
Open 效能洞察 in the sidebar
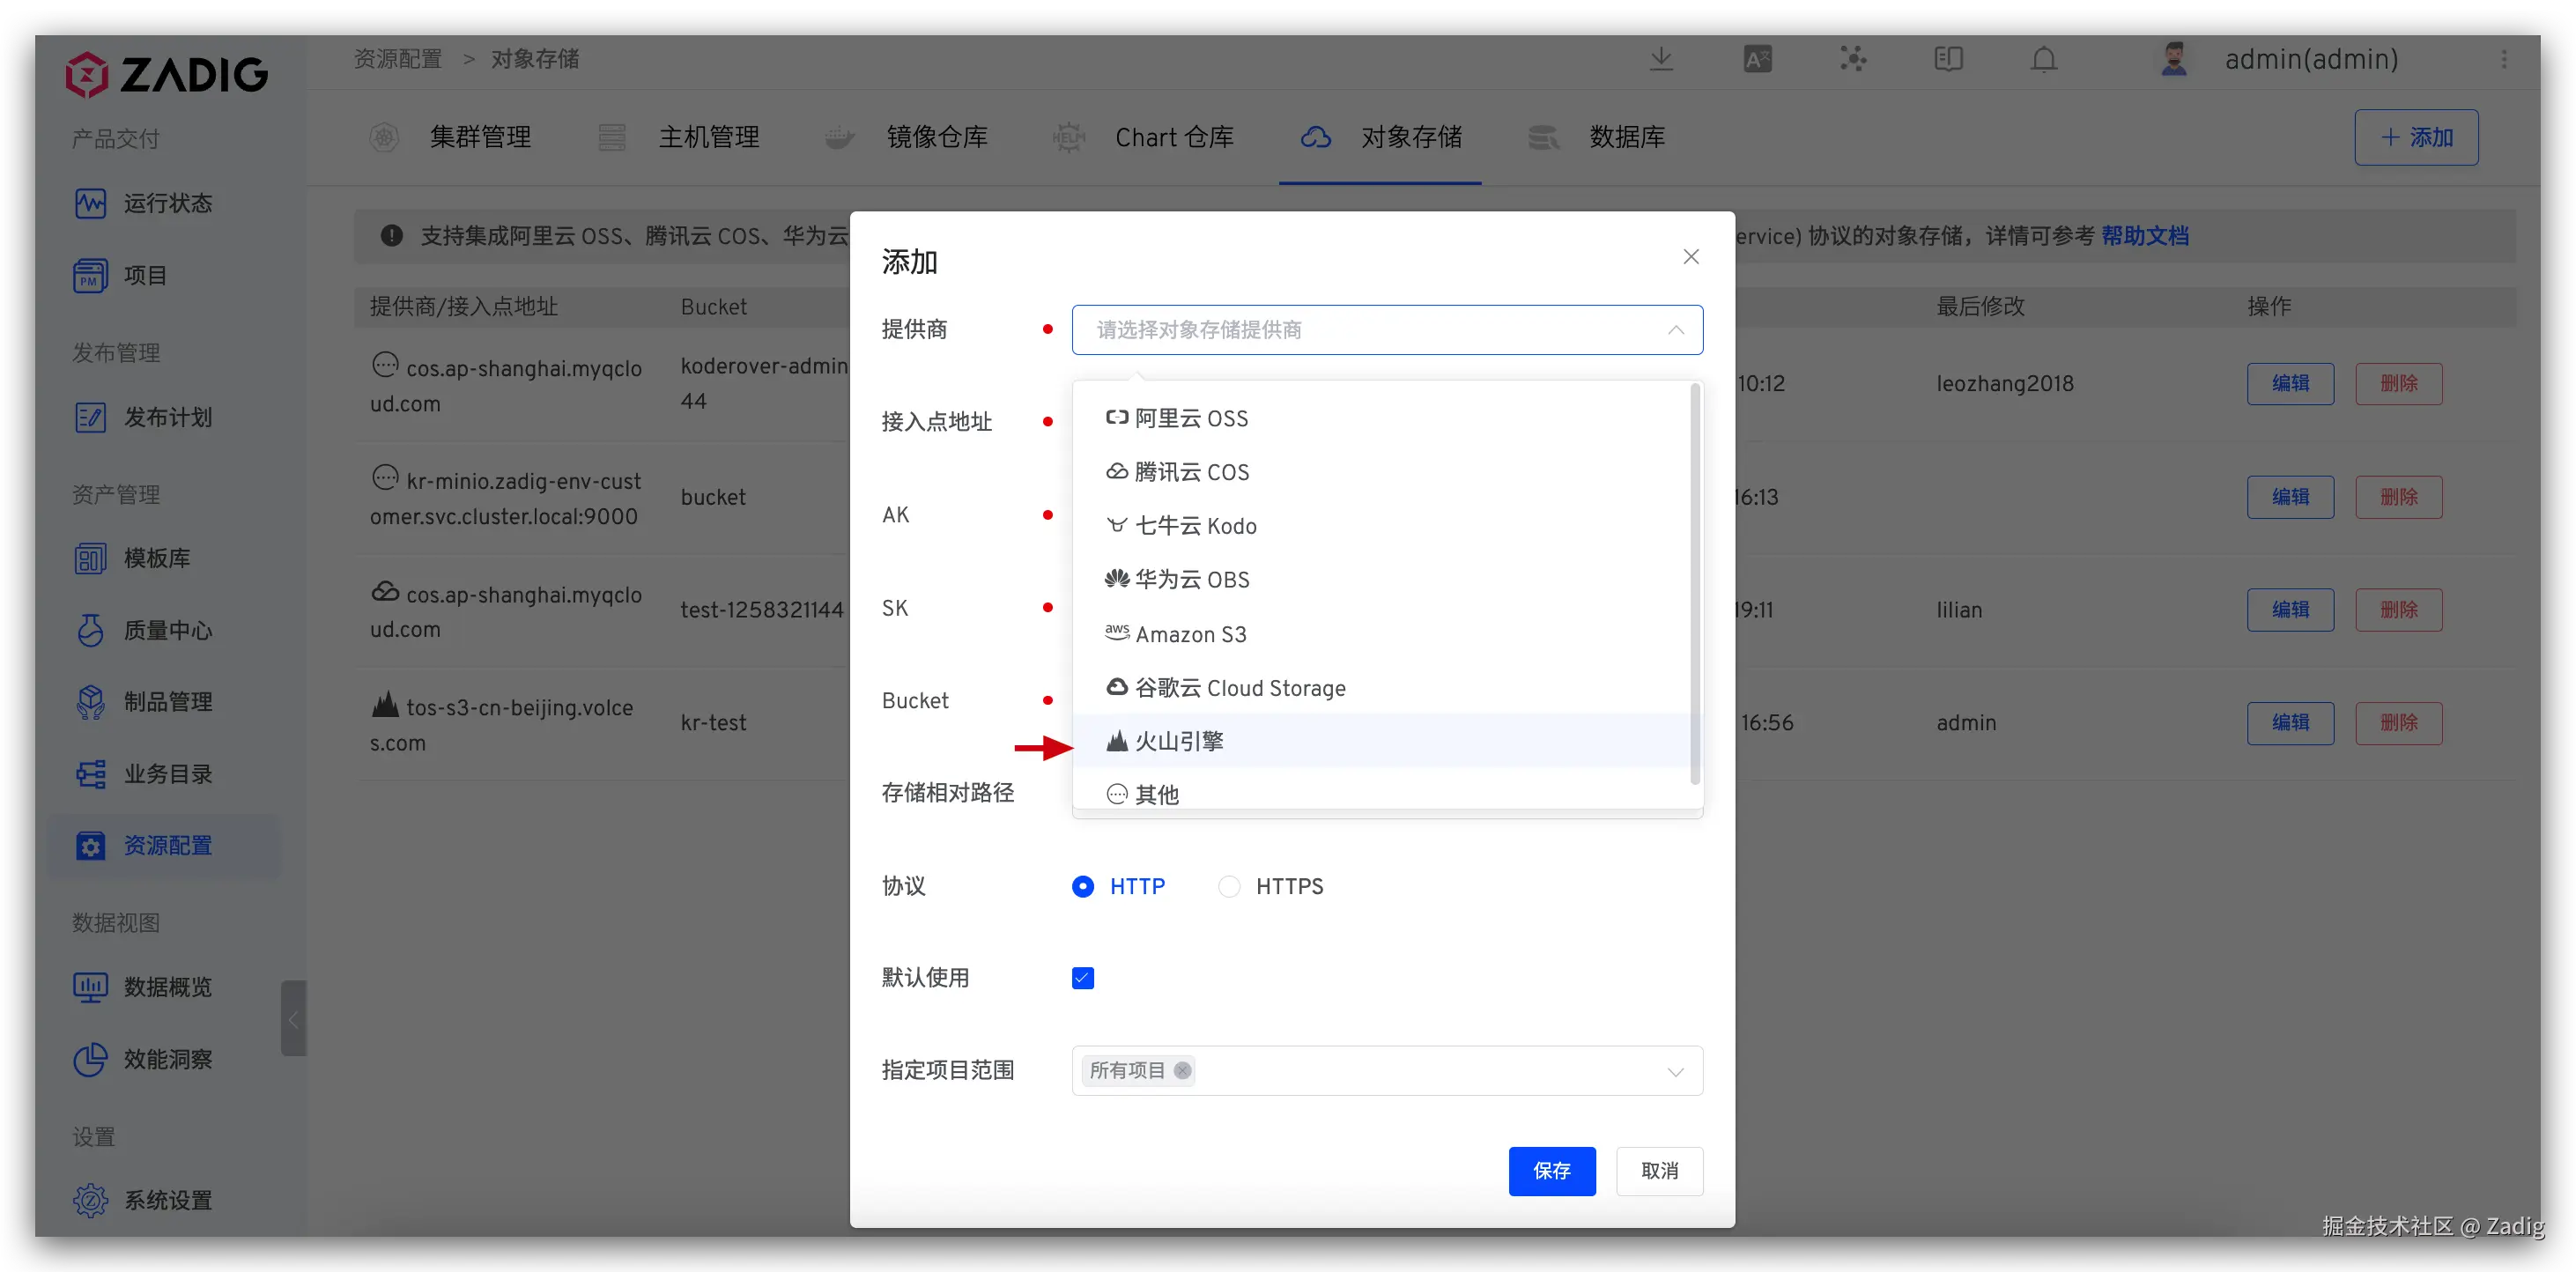167,1059
